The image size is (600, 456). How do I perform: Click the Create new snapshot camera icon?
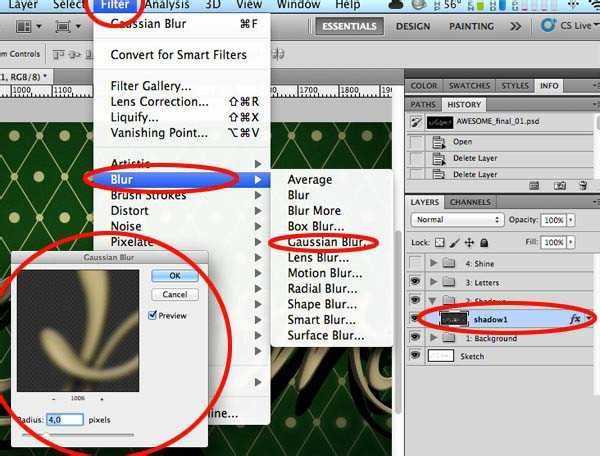click(x=560, y=186)
